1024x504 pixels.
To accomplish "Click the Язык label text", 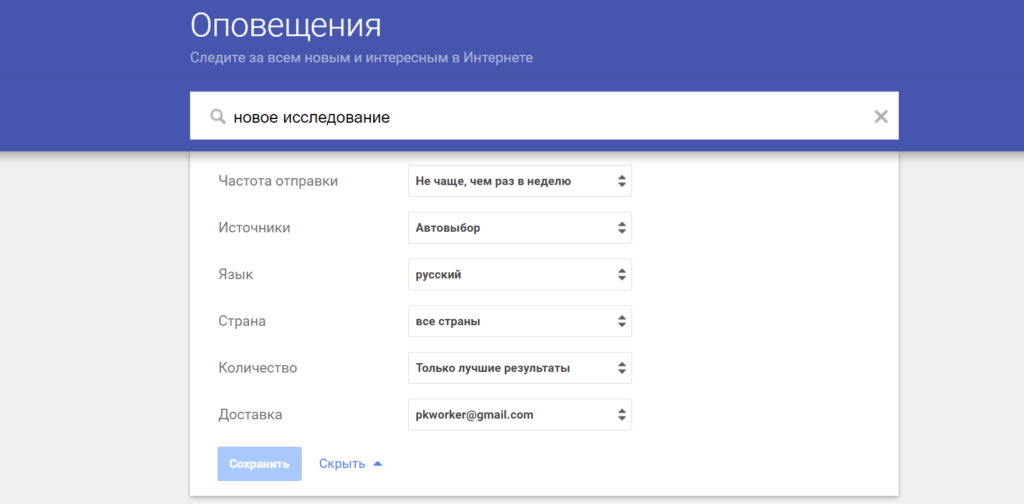I will coord(235,274).
